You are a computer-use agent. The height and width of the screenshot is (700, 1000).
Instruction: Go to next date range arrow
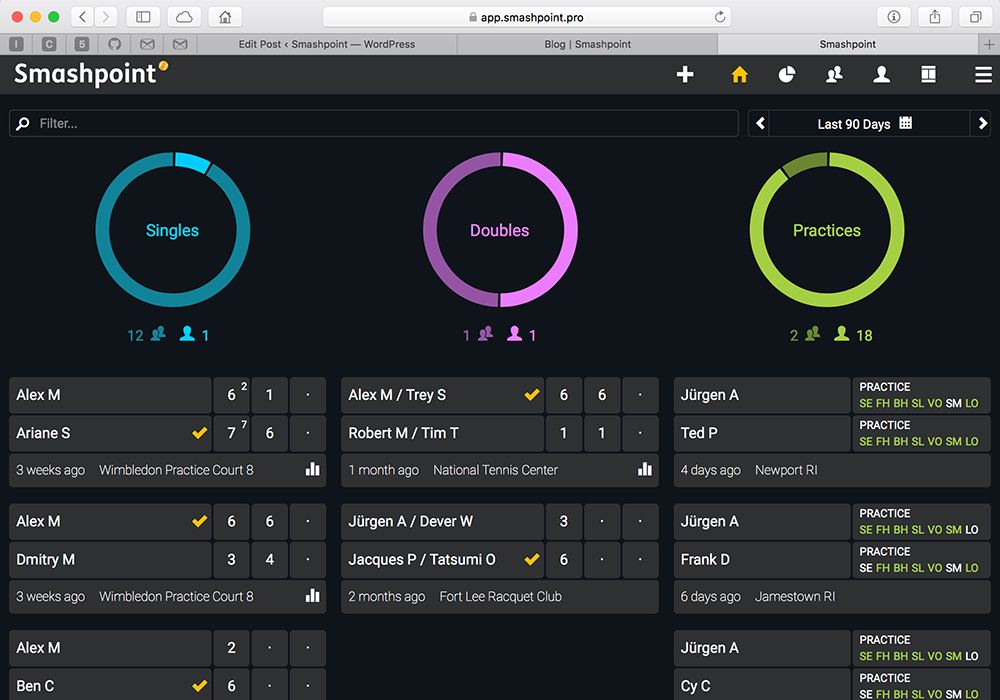980,124
